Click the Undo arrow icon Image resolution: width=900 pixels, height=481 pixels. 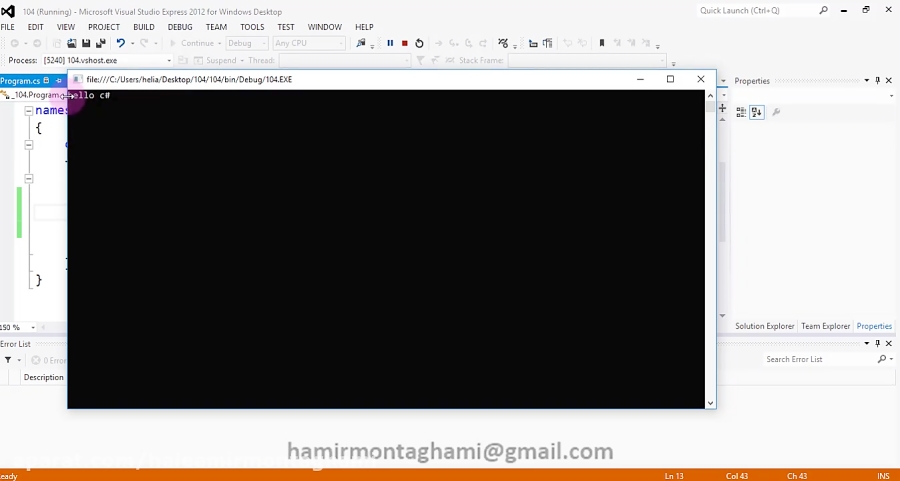[121, 43]
